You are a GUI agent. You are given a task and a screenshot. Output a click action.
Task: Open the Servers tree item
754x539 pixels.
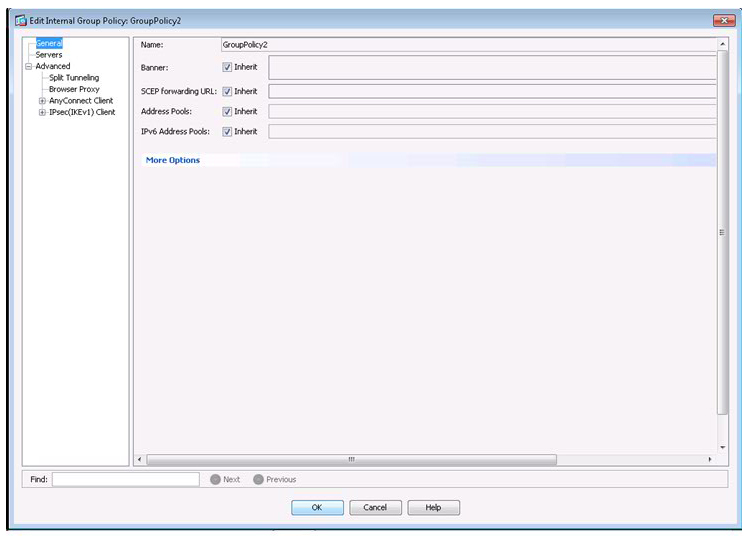(x=49, y=55)
